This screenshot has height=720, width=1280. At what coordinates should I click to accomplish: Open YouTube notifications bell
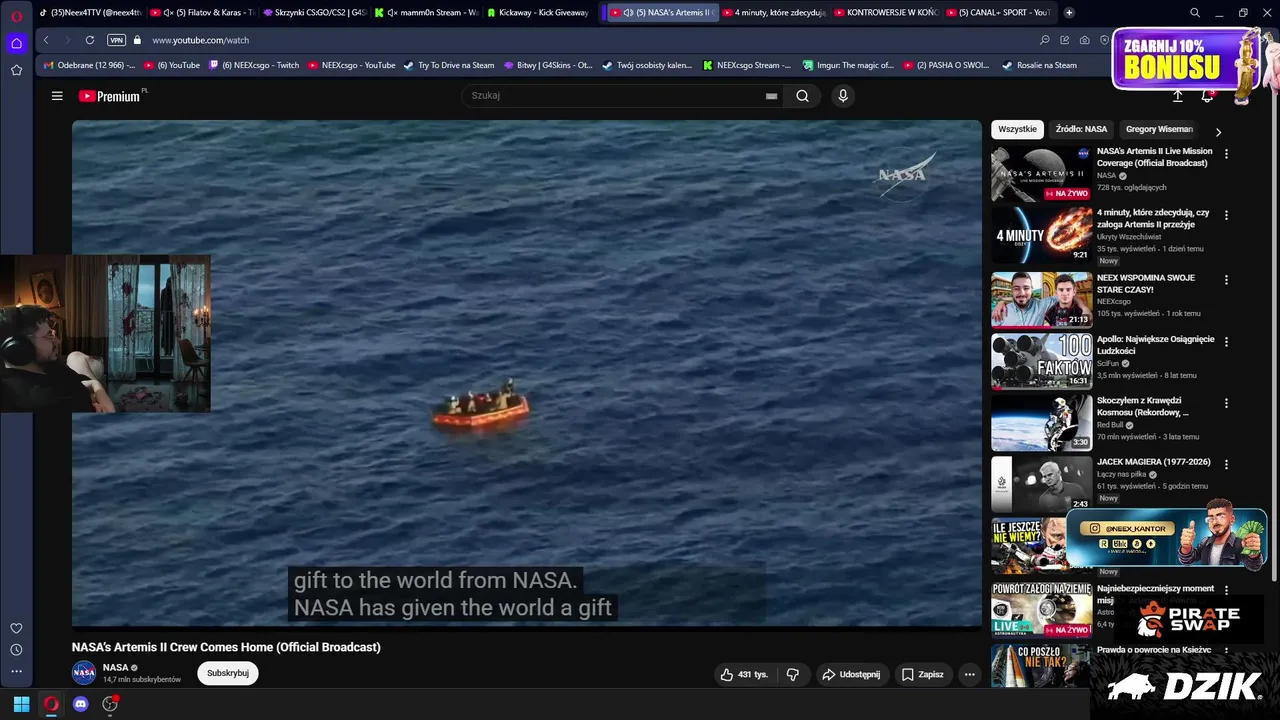point(1207,96)
